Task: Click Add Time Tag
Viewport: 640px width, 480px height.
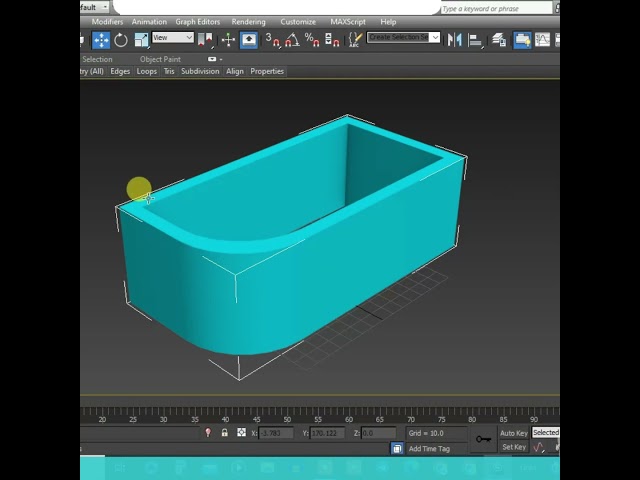Action: [429, 449]
